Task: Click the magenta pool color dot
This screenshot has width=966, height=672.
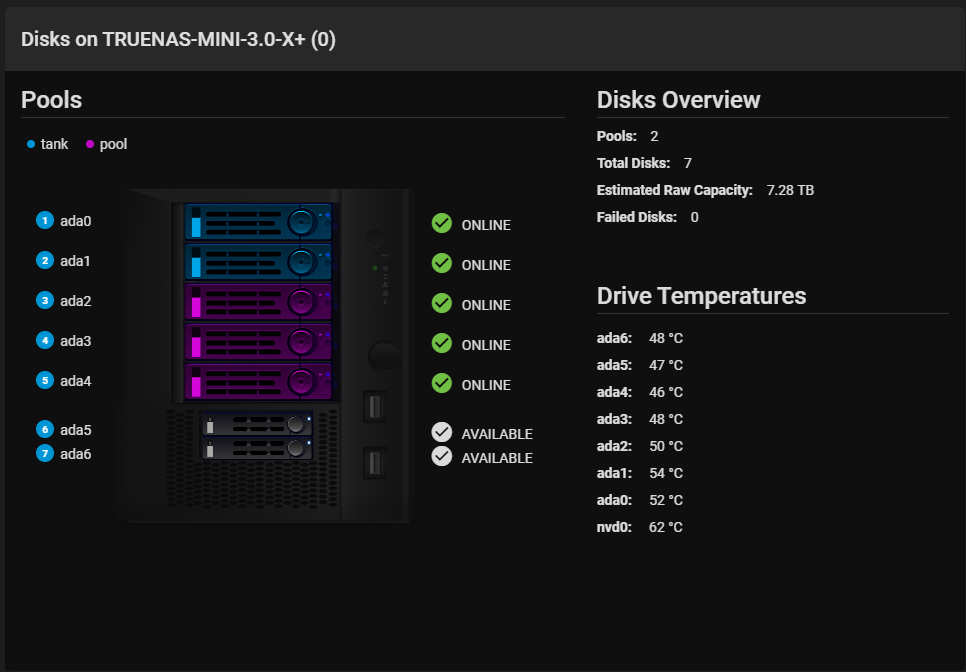Action: 90,144
